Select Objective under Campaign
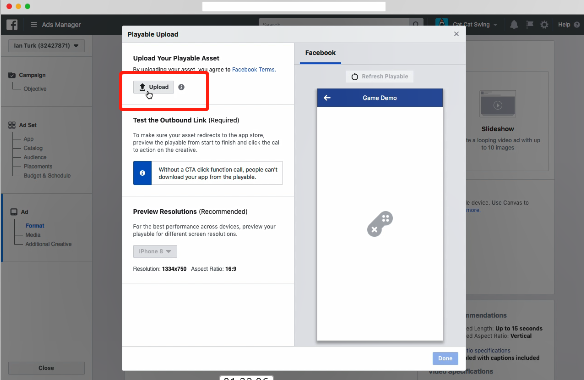The width and height of the screenshot is (584, 380). (35, 89)
